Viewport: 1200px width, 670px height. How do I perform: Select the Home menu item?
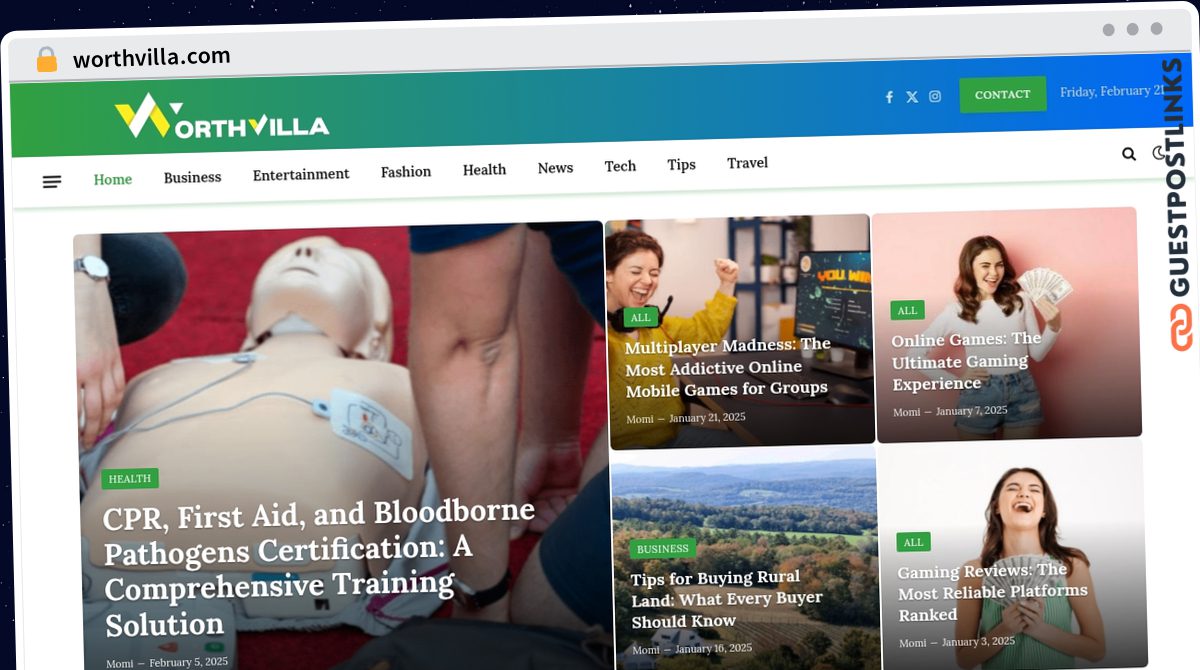coord(113,180)
